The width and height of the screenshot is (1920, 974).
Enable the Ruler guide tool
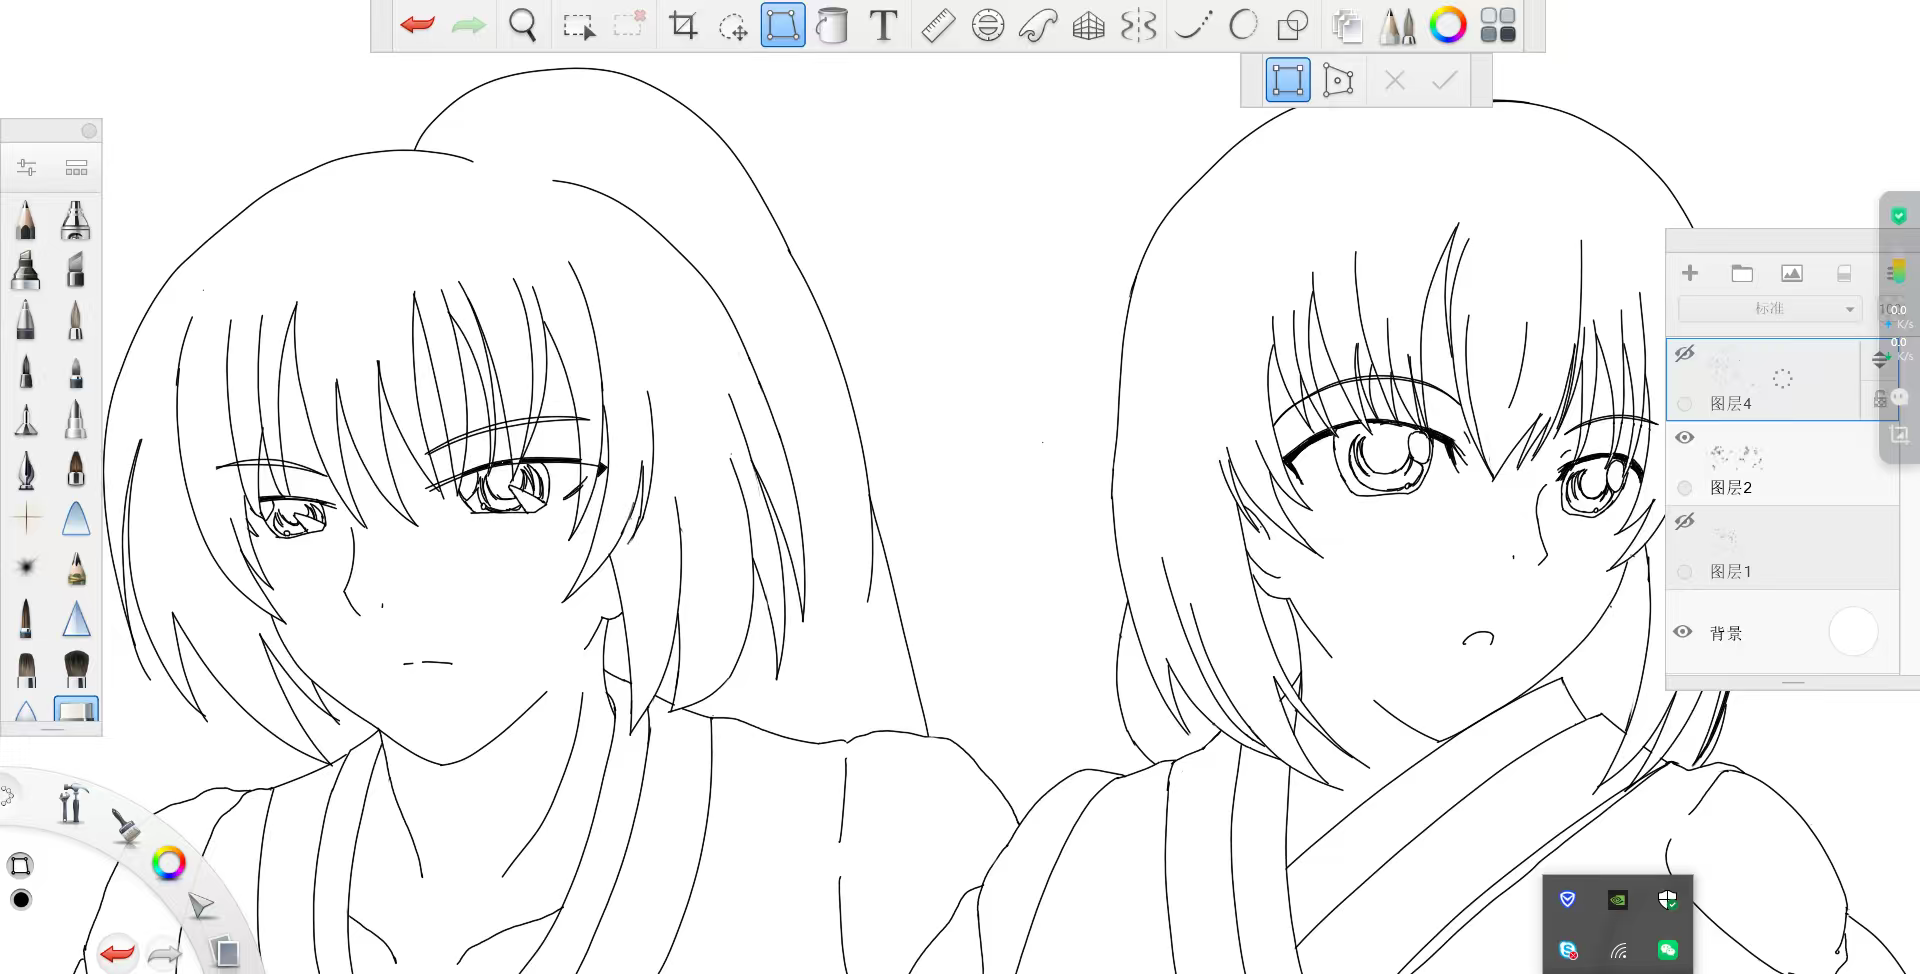pos(937,25)
